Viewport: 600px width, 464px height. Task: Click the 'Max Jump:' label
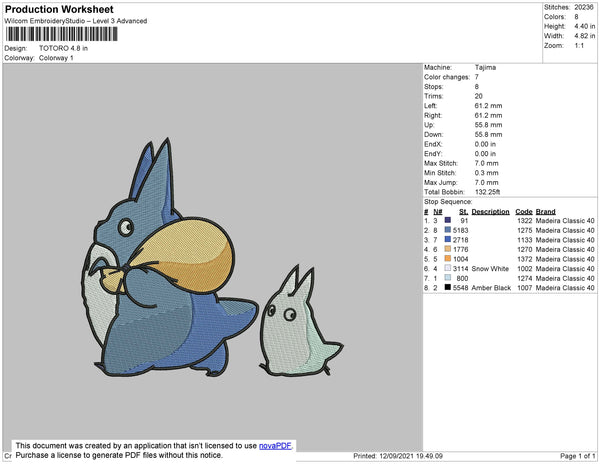coord(440,182)
